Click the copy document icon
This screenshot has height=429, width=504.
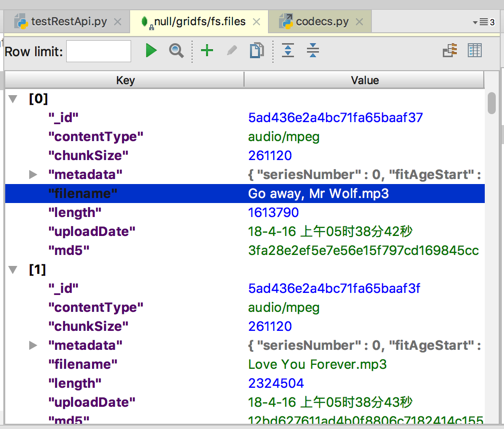[x=257, y=51]
